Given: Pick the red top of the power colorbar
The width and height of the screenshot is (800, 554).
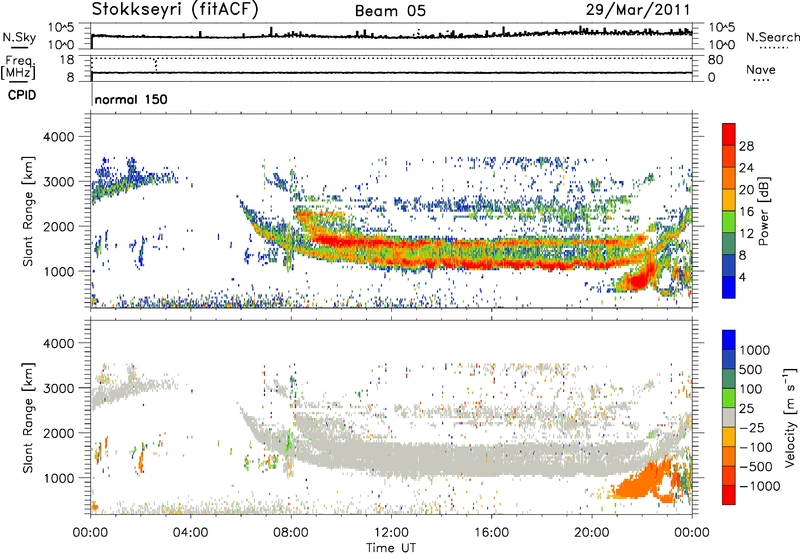Looking at the screenshot, I should 729,134.
